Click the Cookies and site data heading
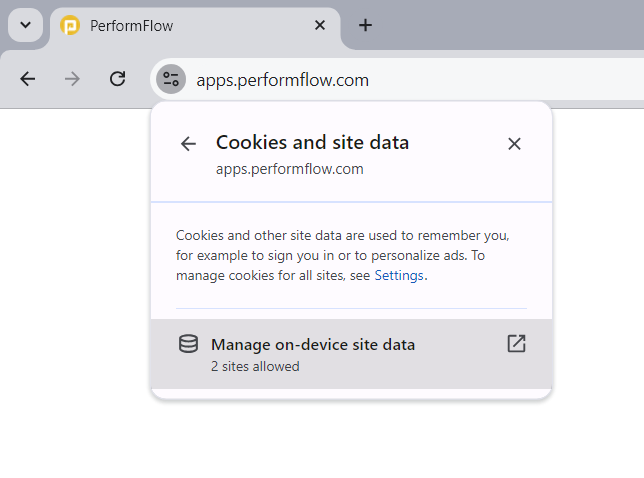This screenshot has height=478, width=644. (313, 142)
